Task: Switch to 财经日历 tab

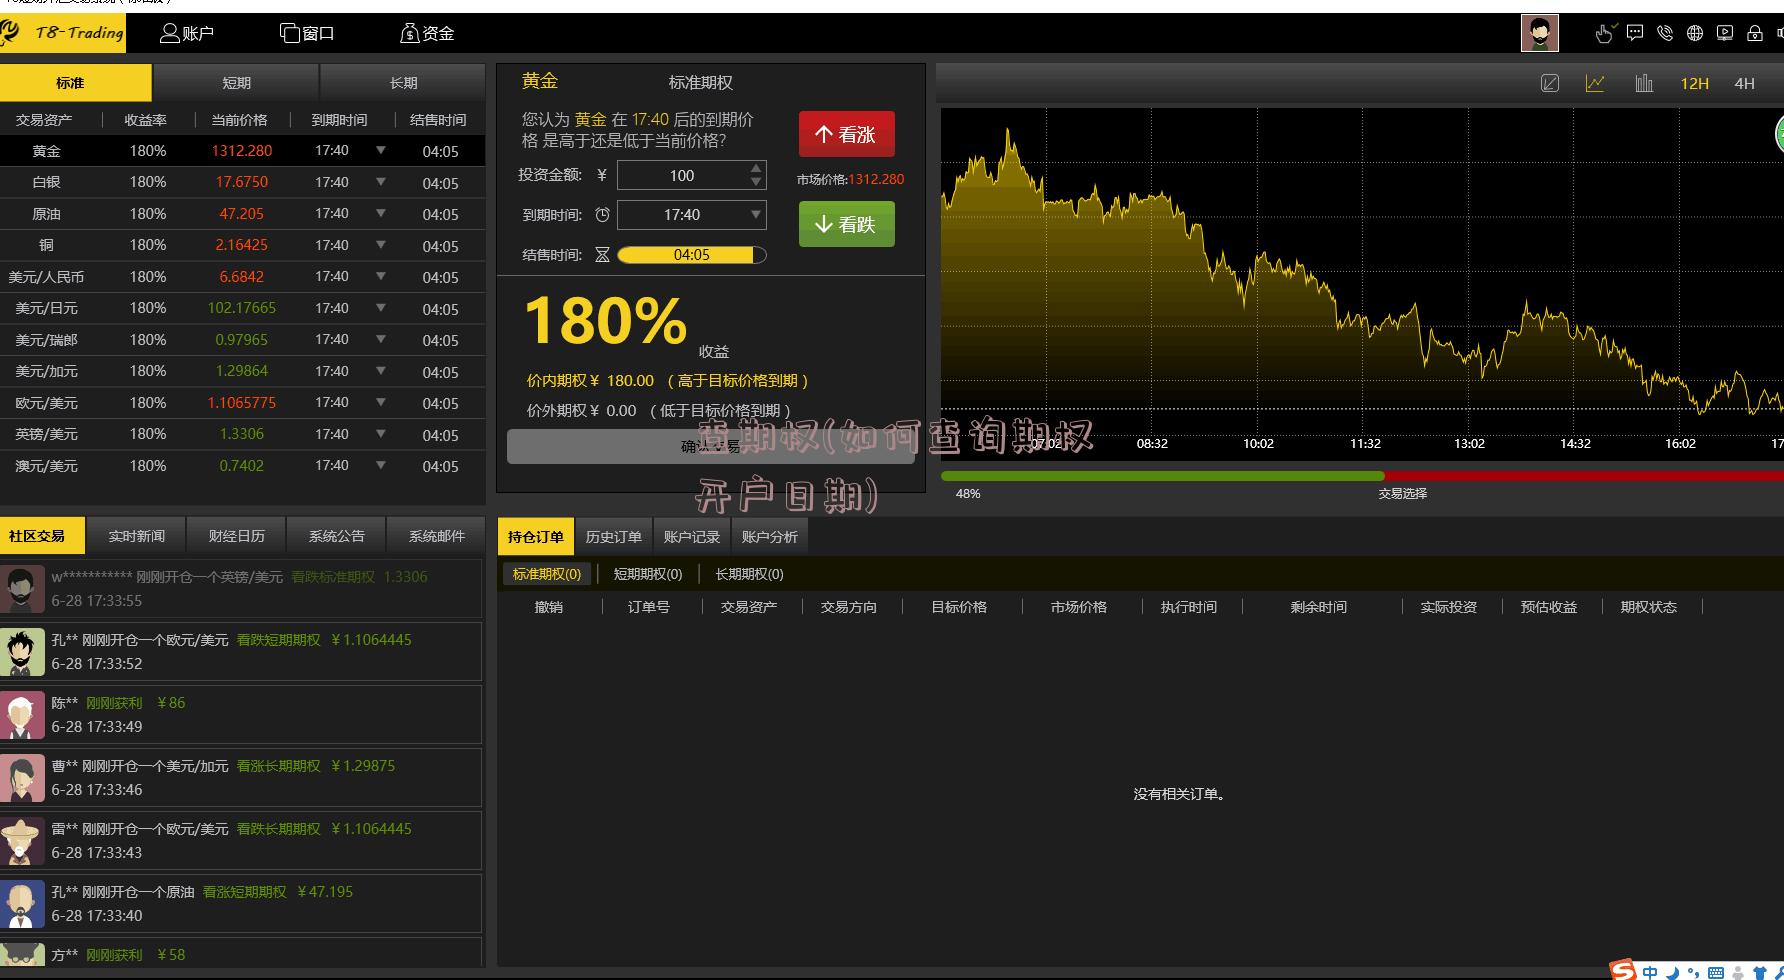Action: pos(237,536)
